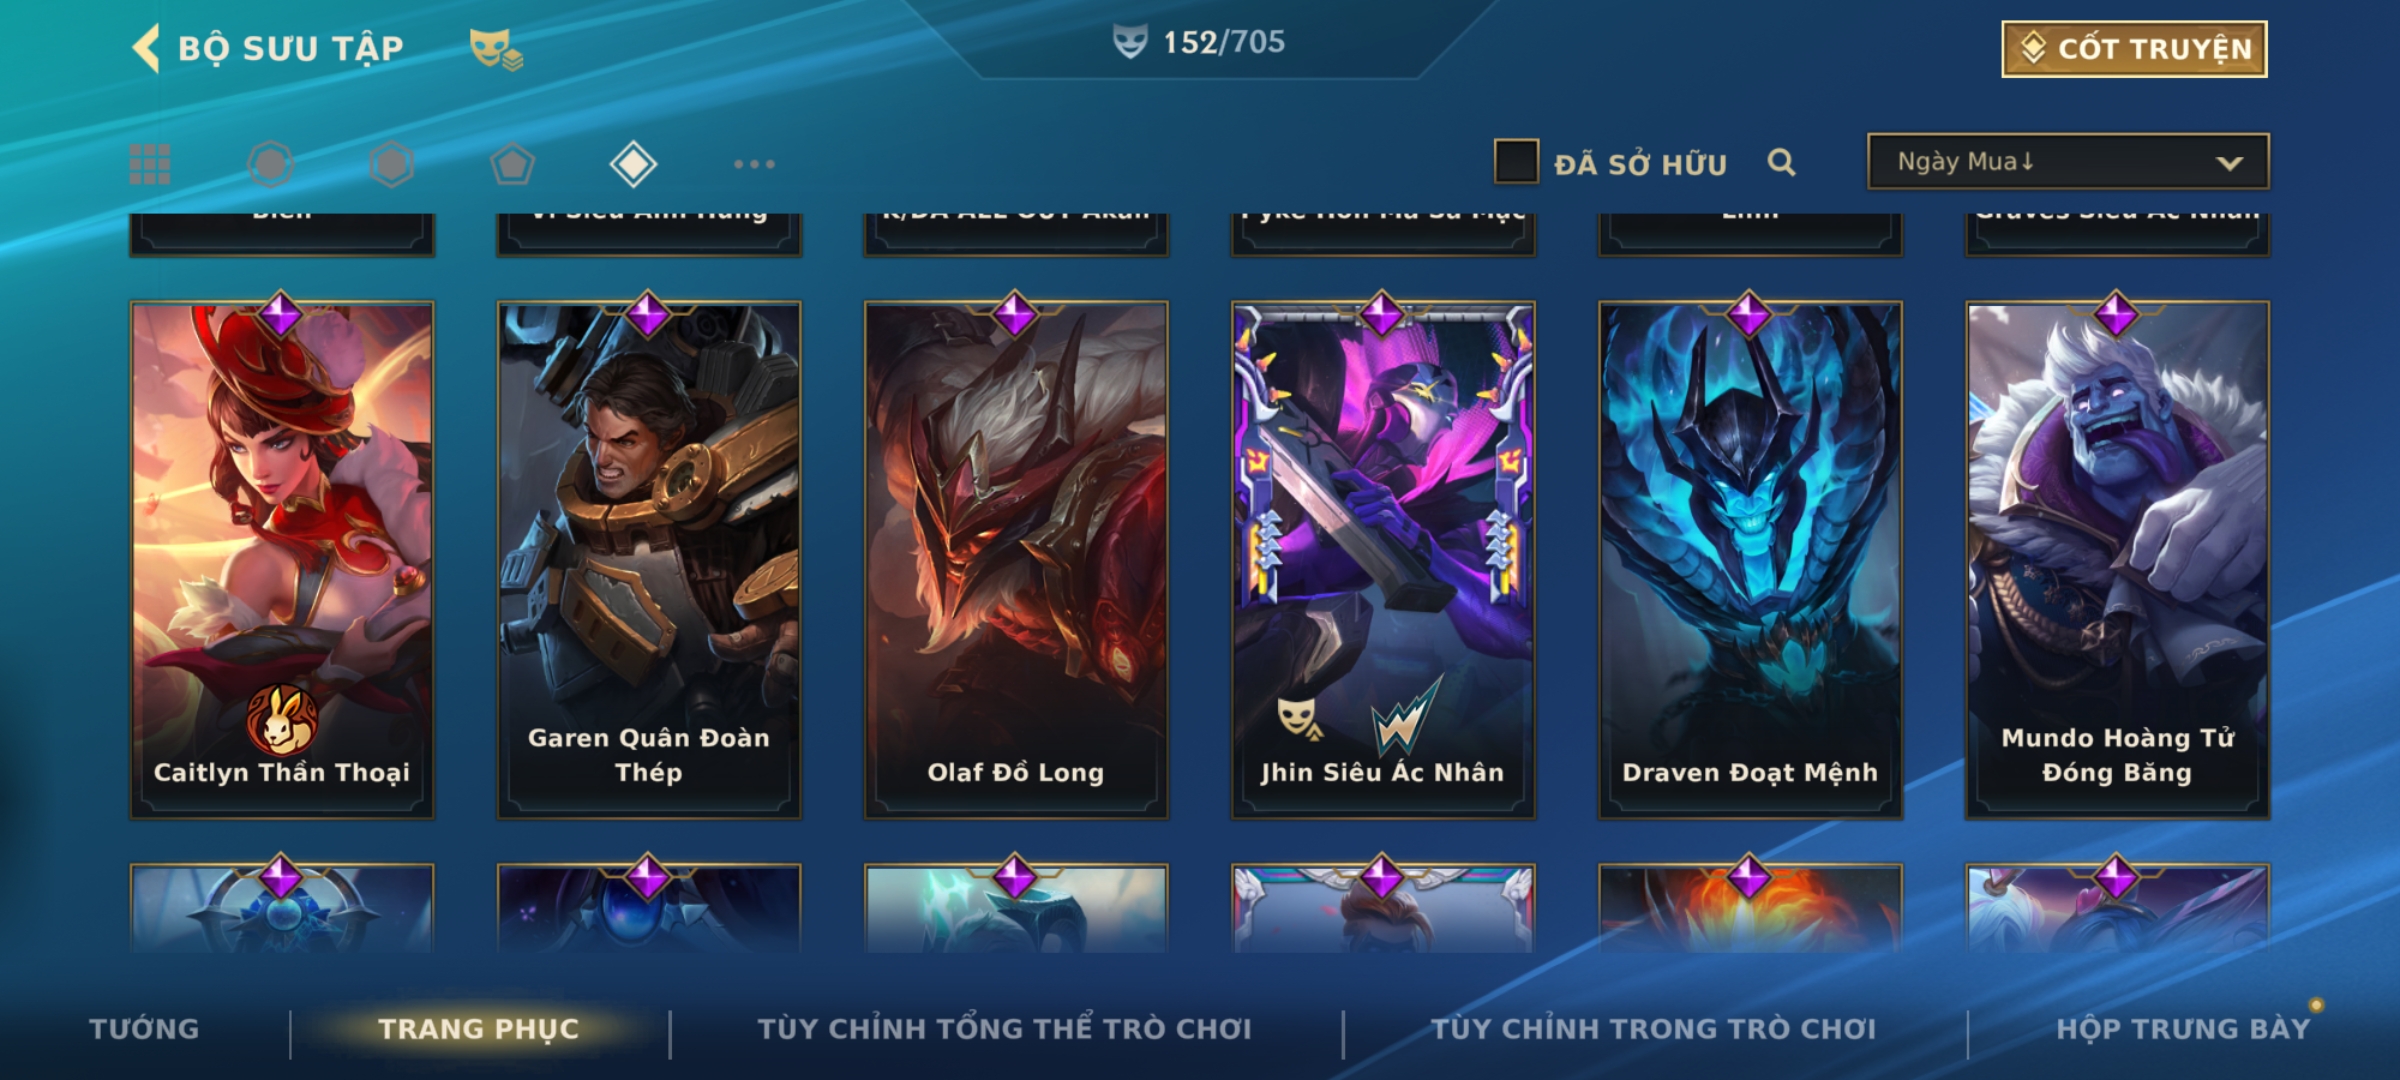Screen dimensions: 2400x1080
Task: Select the Jhin Siêu Ác Nhân skin card
Action: [1383, 560]
